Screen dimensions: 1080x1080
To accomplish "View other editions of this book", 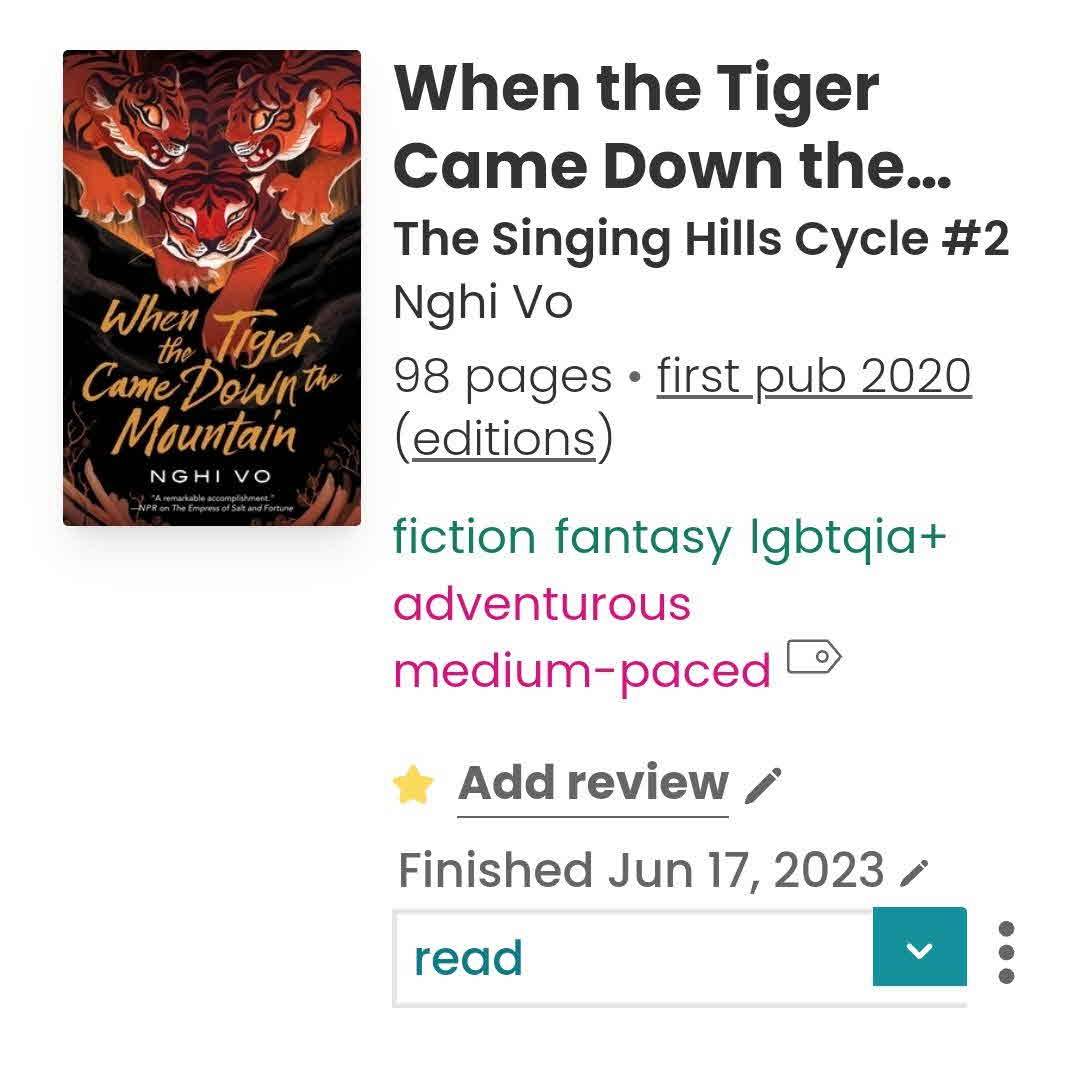I will pos(503,438).
